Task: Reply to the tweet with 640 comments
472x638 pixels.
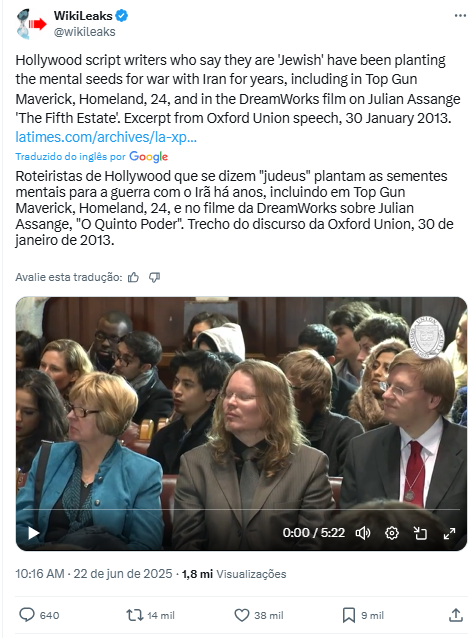Action: (39, 615)
